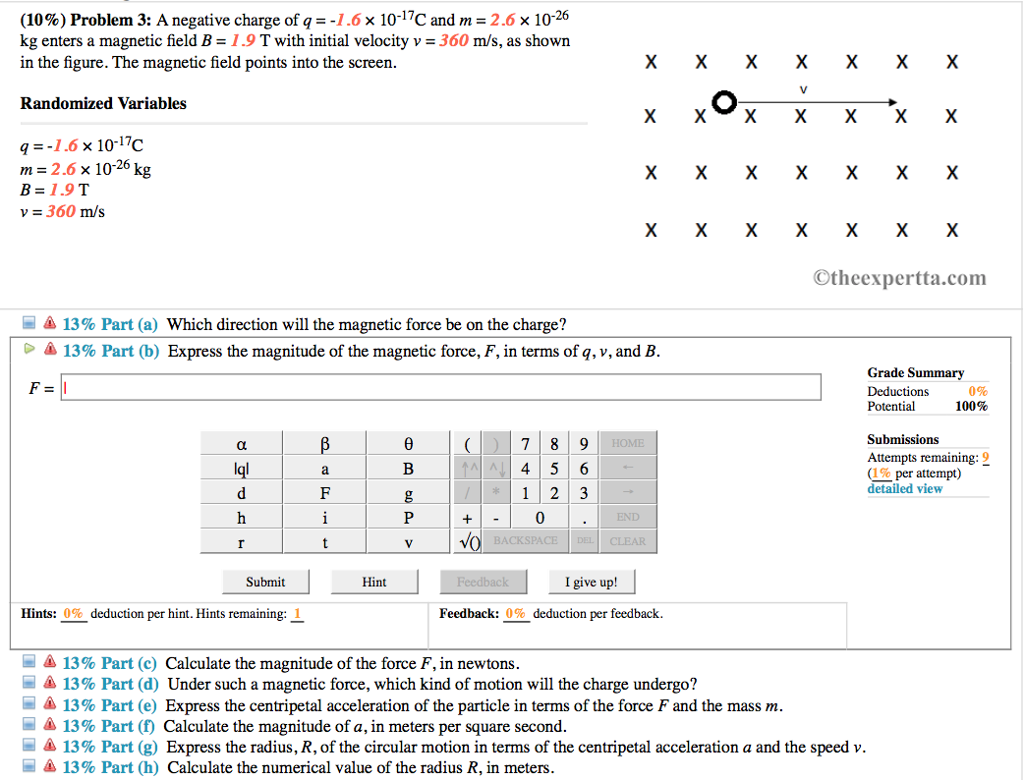Toggle the section icon next to Part (d)
Viewport: 1024px width, 780px height.
click(27, 683)
